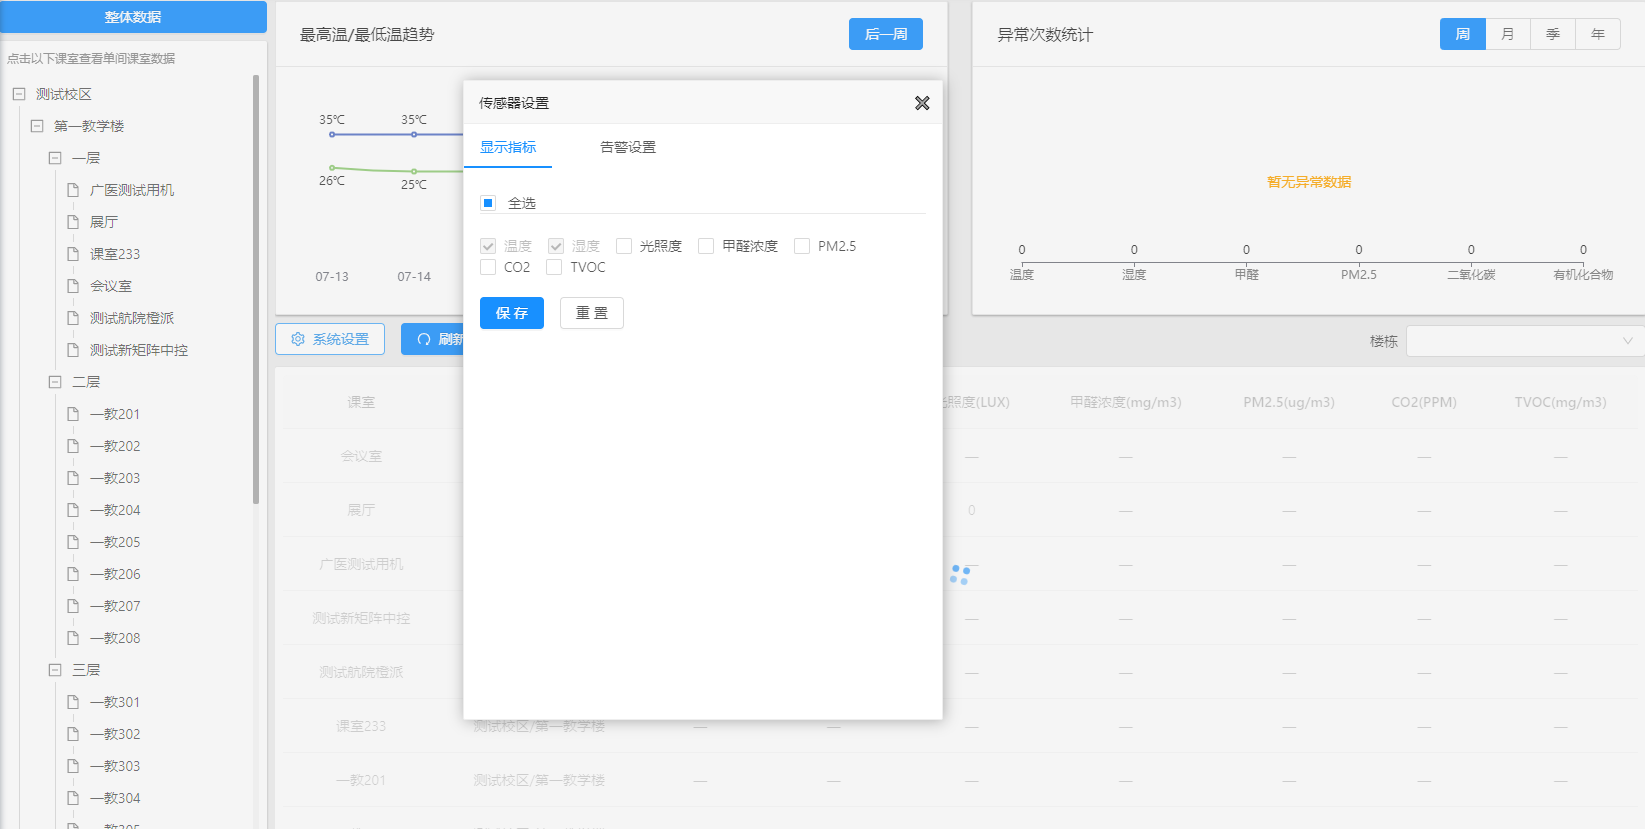Toggle the 全选 checkbox
This screenshot has width=1645, height=829.
click(x=488, y=203)
